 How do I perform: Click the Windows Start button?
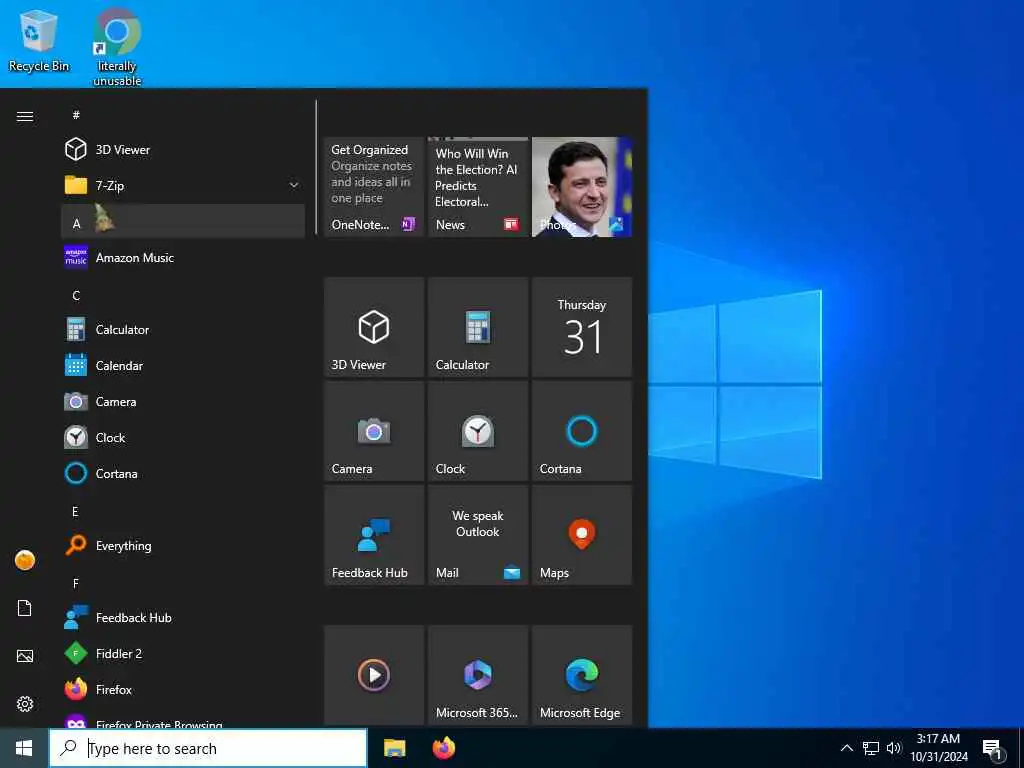pos(24,748)
